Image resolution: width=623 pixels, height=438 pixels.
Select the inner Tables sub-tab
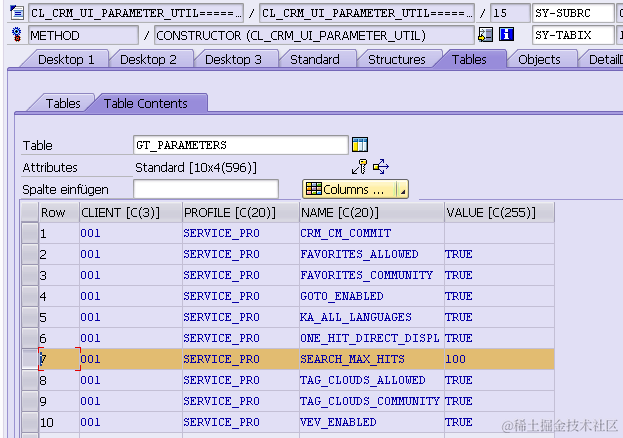point(63,104)
